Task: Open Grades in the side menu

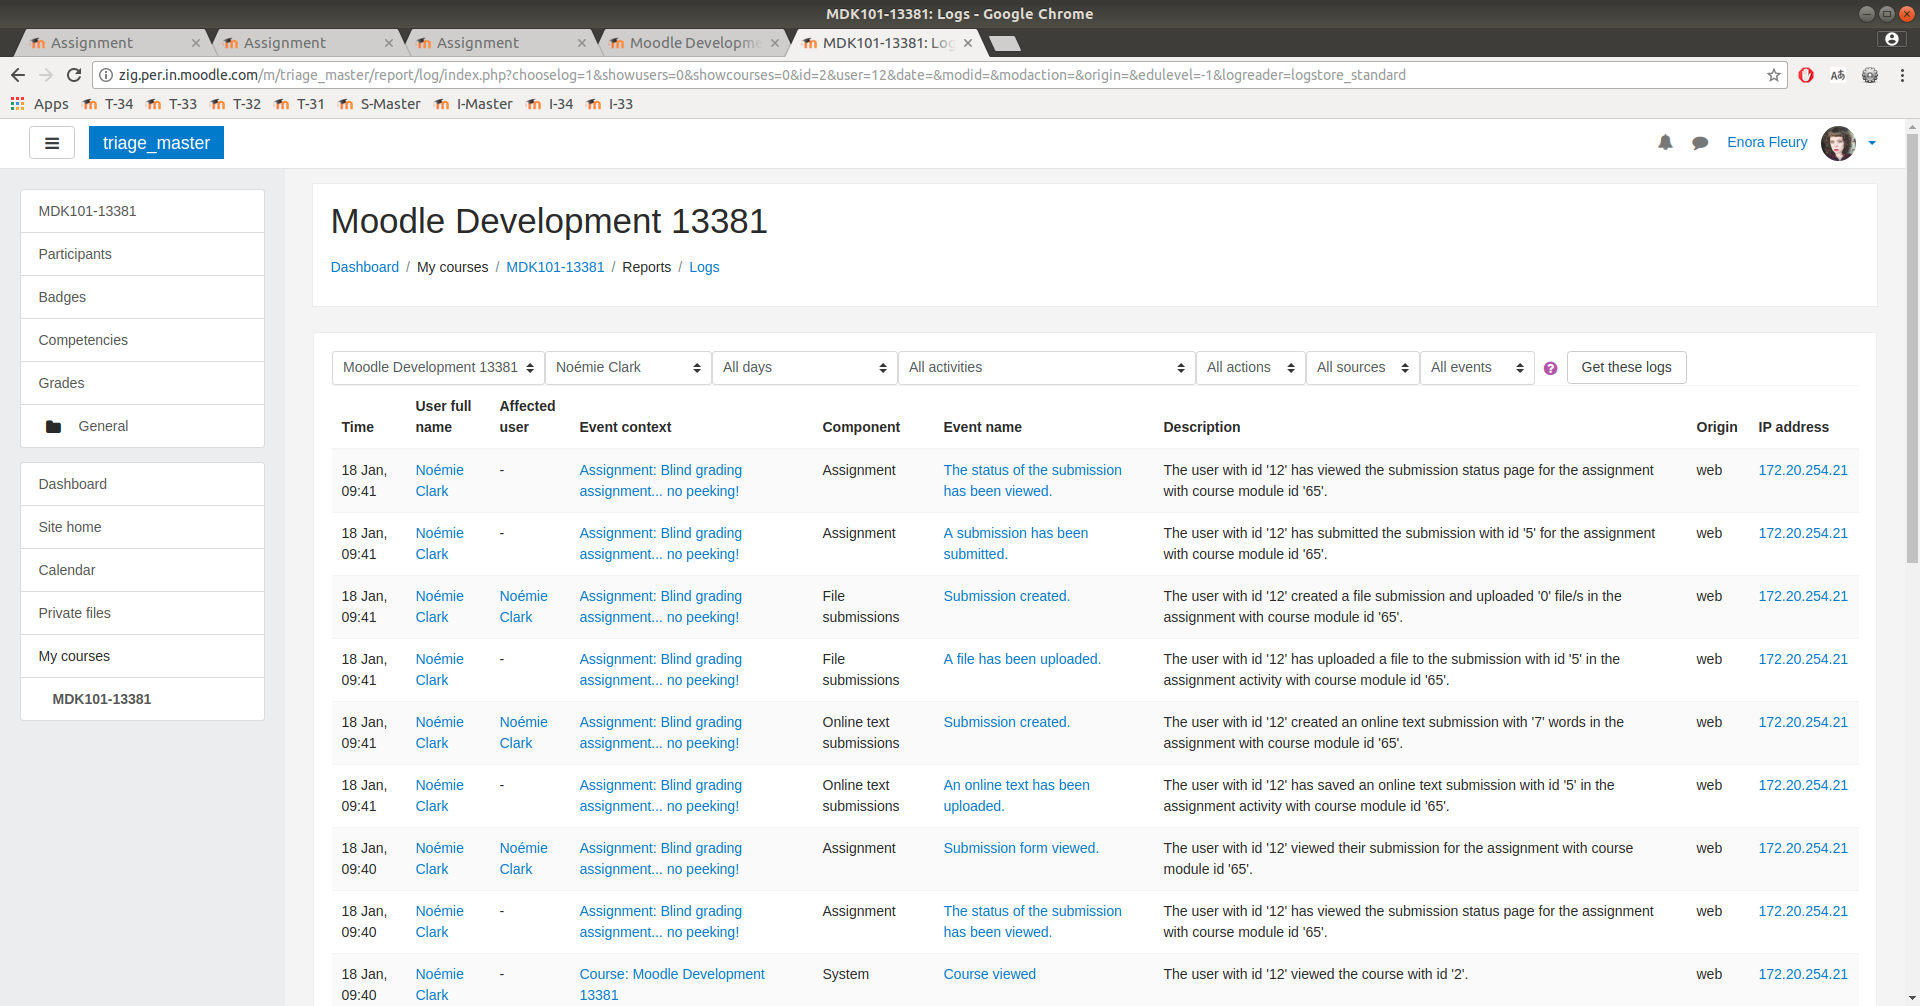Action: (x=142, y=383)
